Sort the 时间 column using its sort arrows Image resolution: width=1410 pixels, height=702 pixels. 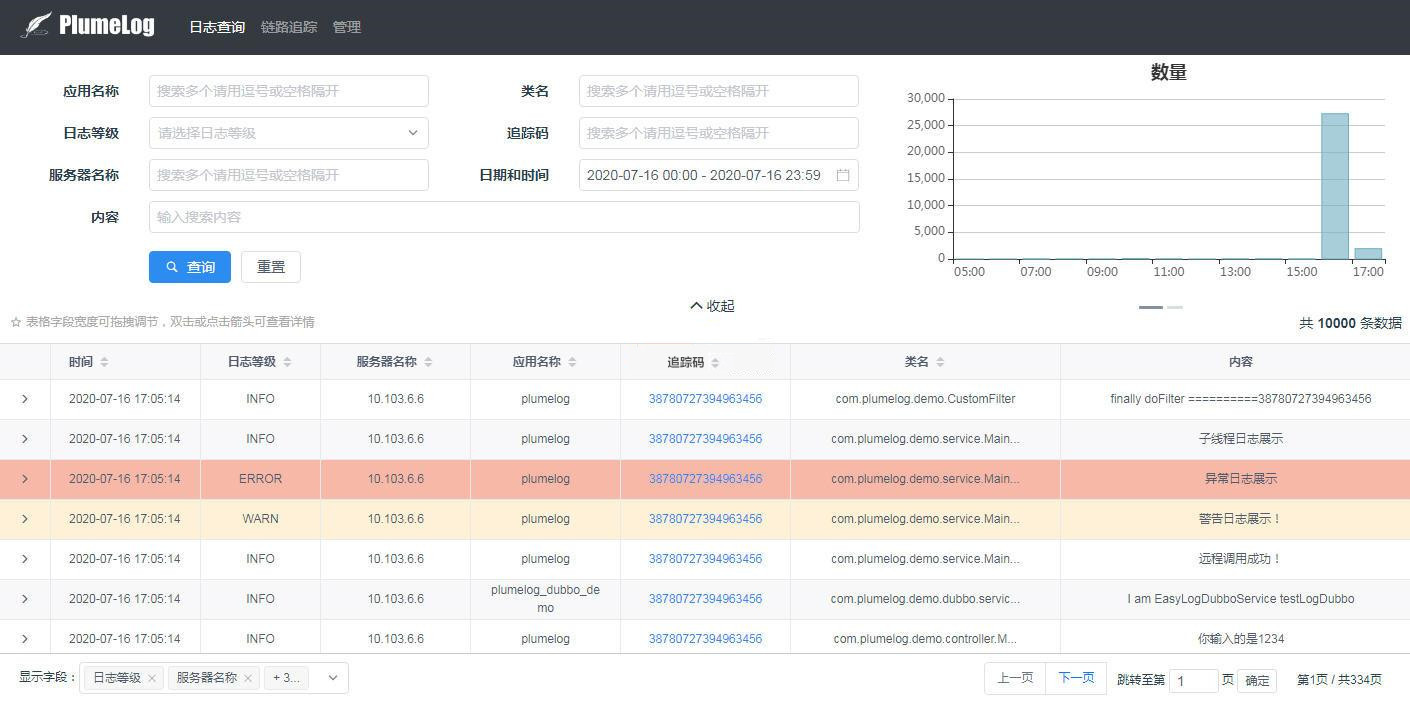(x=103, y=361)
